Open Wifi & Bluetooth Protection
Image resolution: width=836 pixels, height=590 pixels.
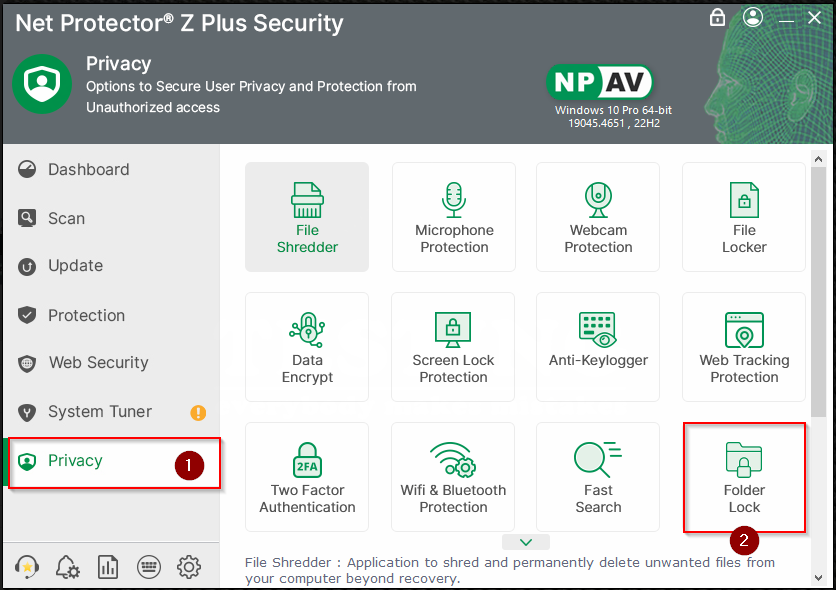[x=453, y=477]
